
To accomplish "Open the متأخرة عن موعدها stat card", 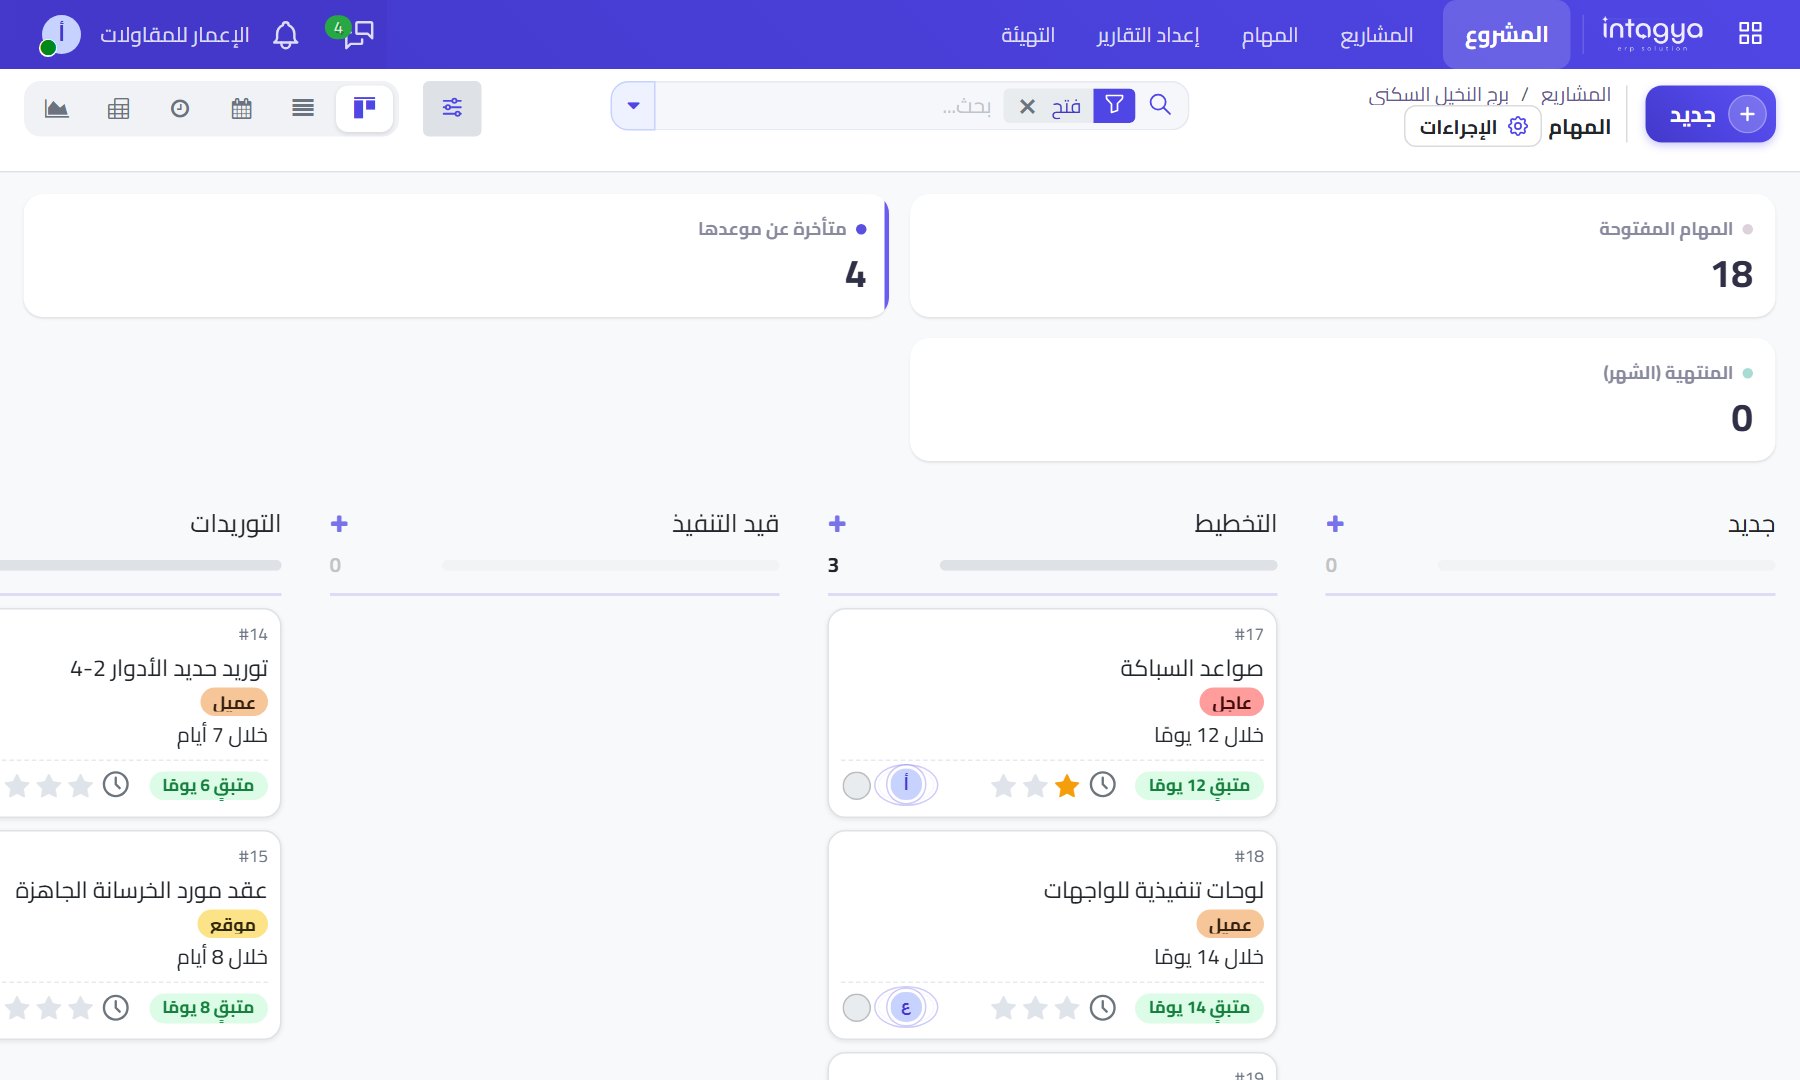I will pyautogui.click(x=456, y=256).
